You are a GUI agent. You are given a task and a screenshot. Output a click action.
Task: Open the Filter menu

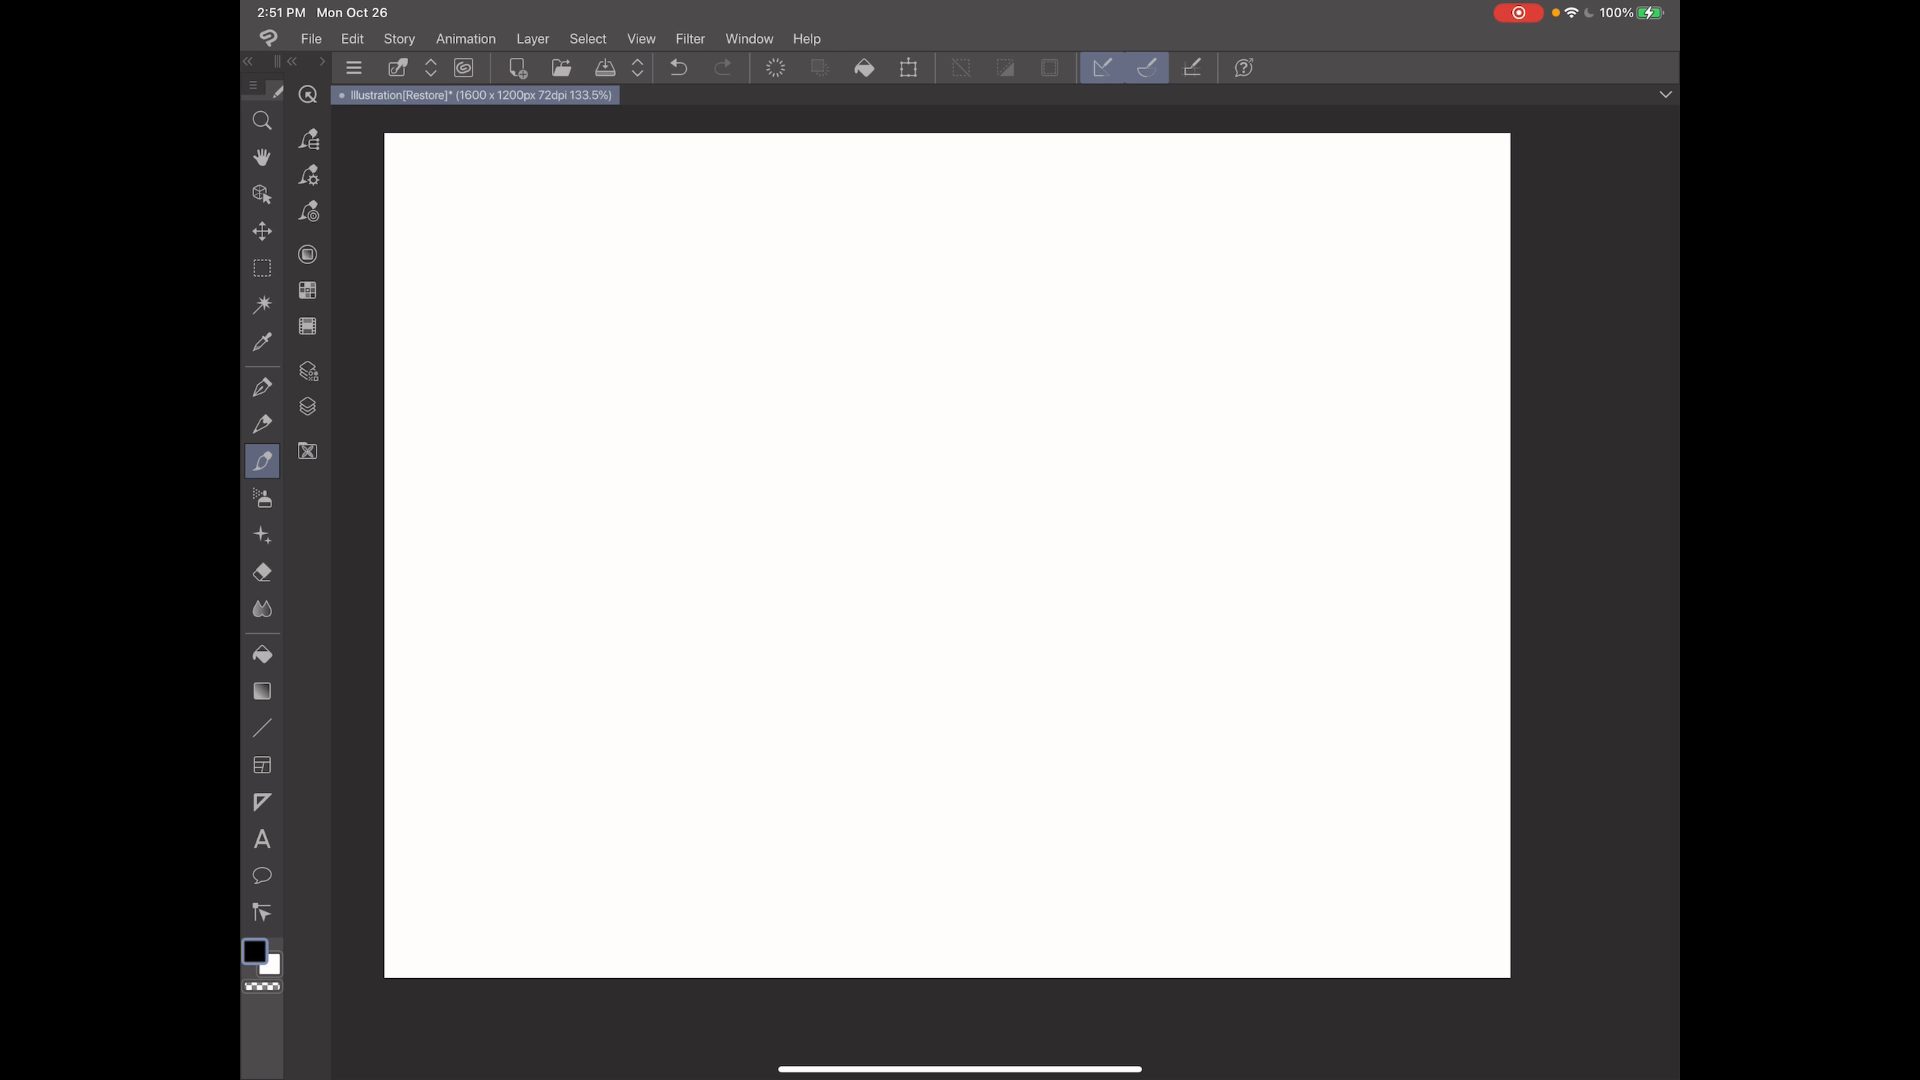click(x=690, y=39)
